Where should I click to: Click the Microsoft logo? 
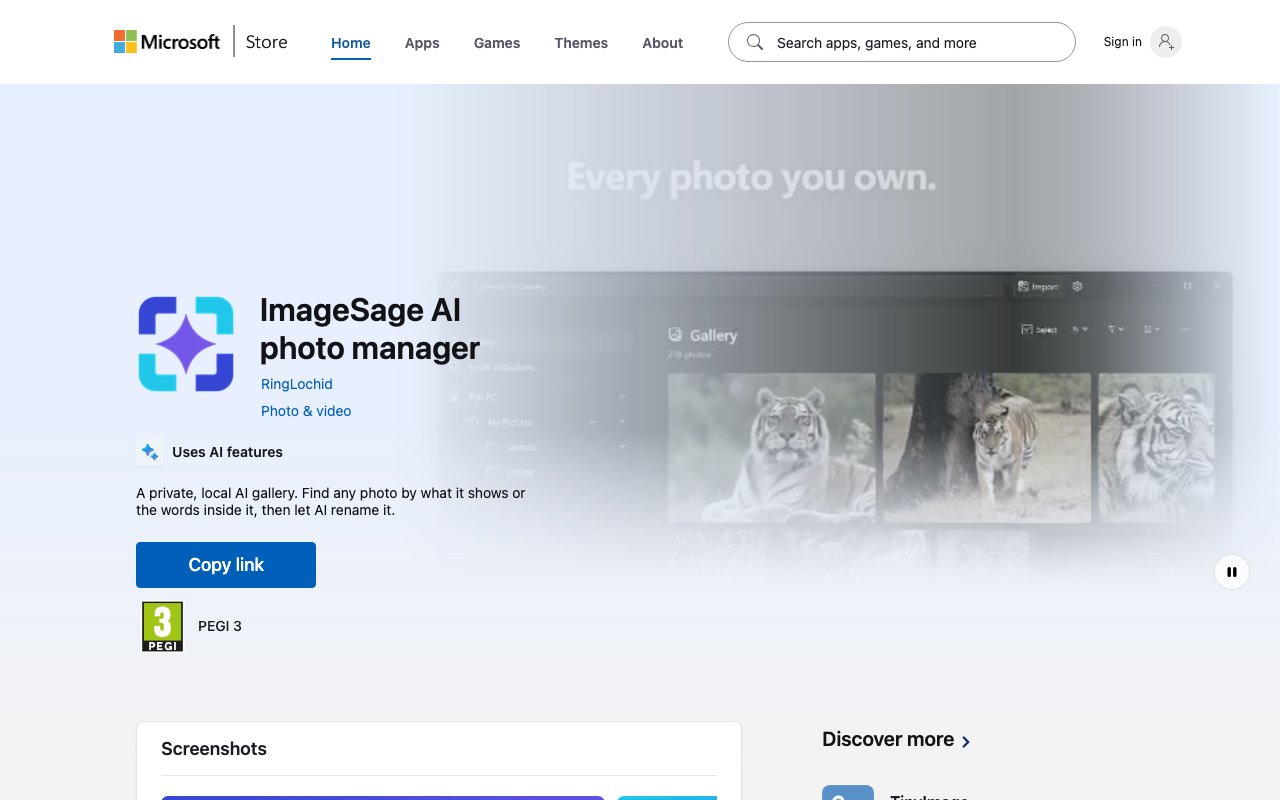click(x=167, y=42)
